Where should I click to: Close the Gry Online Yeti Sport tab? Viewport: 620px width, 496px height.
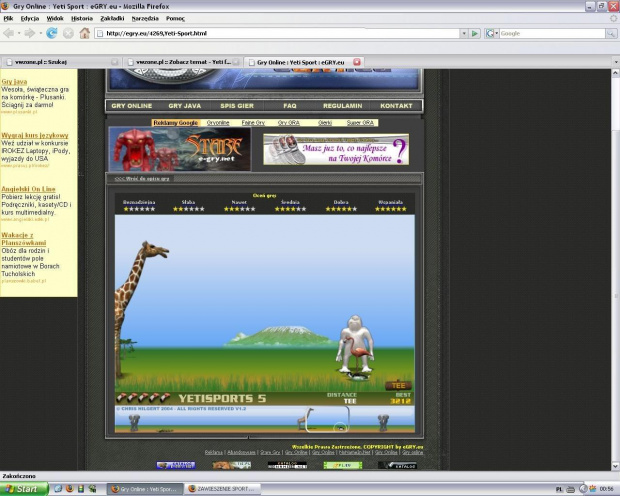tap(357, 62)
